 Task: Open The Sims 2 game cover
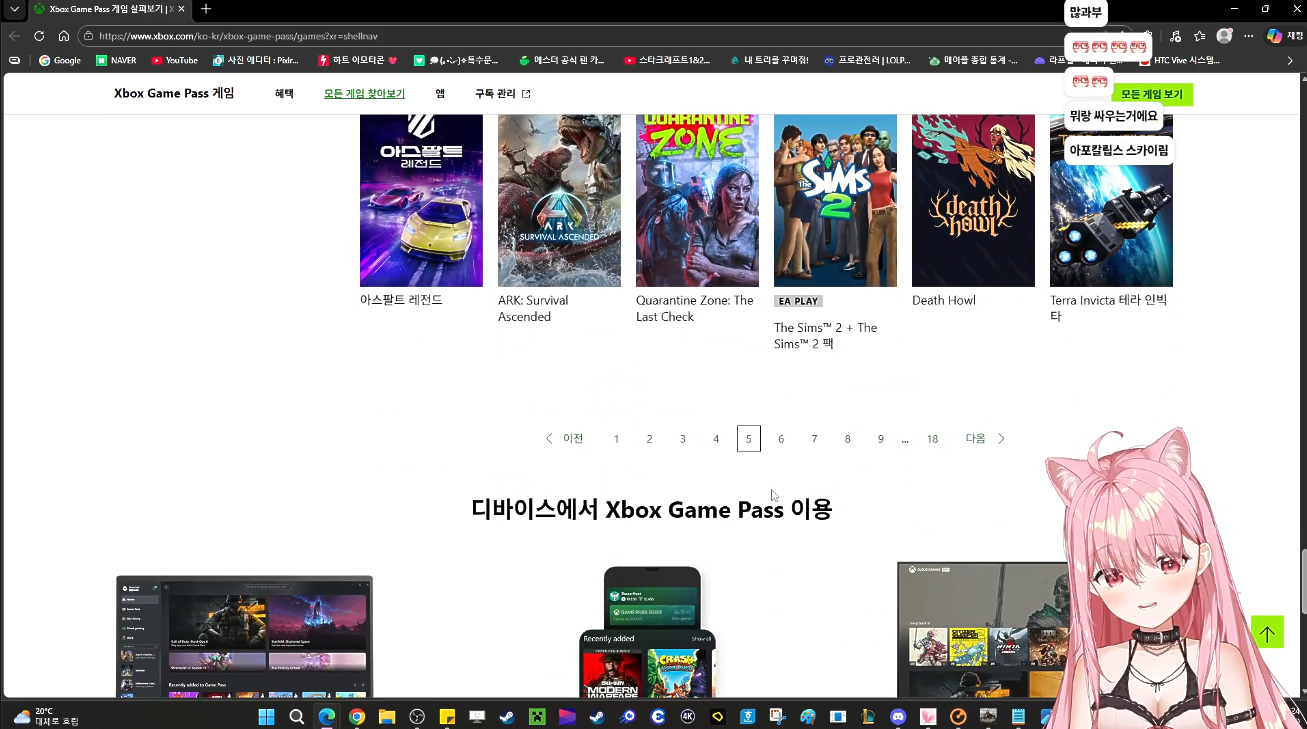click(835, 200)
